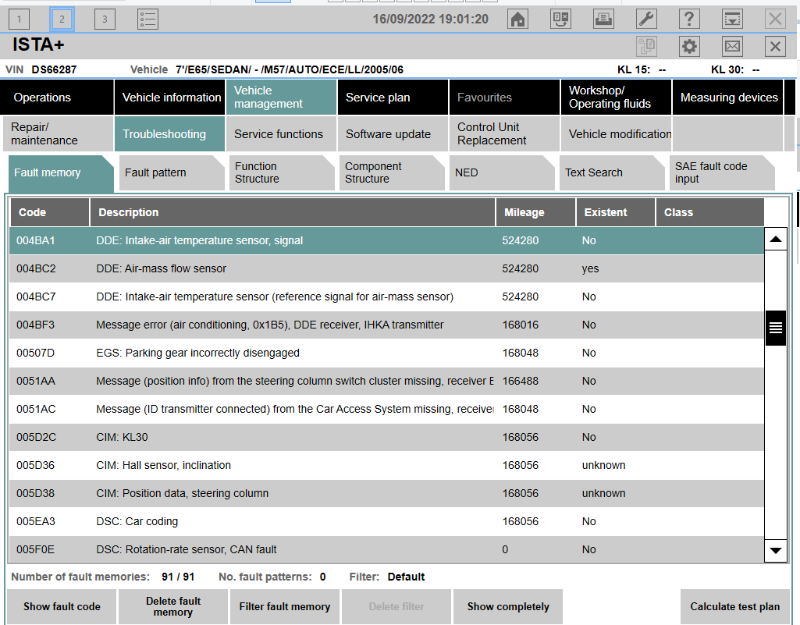
Task: Select fault 004BF3 message error row
Action: 386,324
